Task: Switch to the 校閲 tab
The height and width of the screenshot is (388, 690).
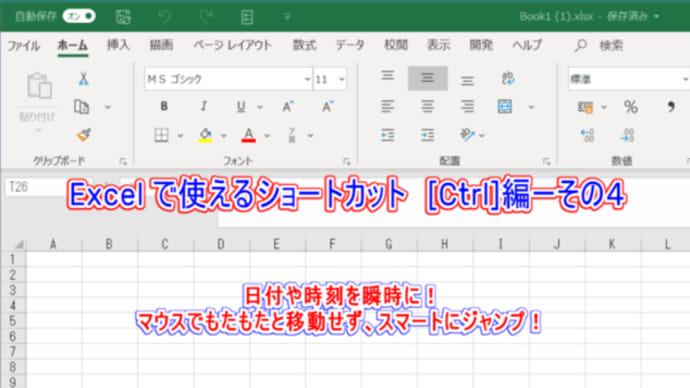Action: pyautogui.click(x=396, y=45)
